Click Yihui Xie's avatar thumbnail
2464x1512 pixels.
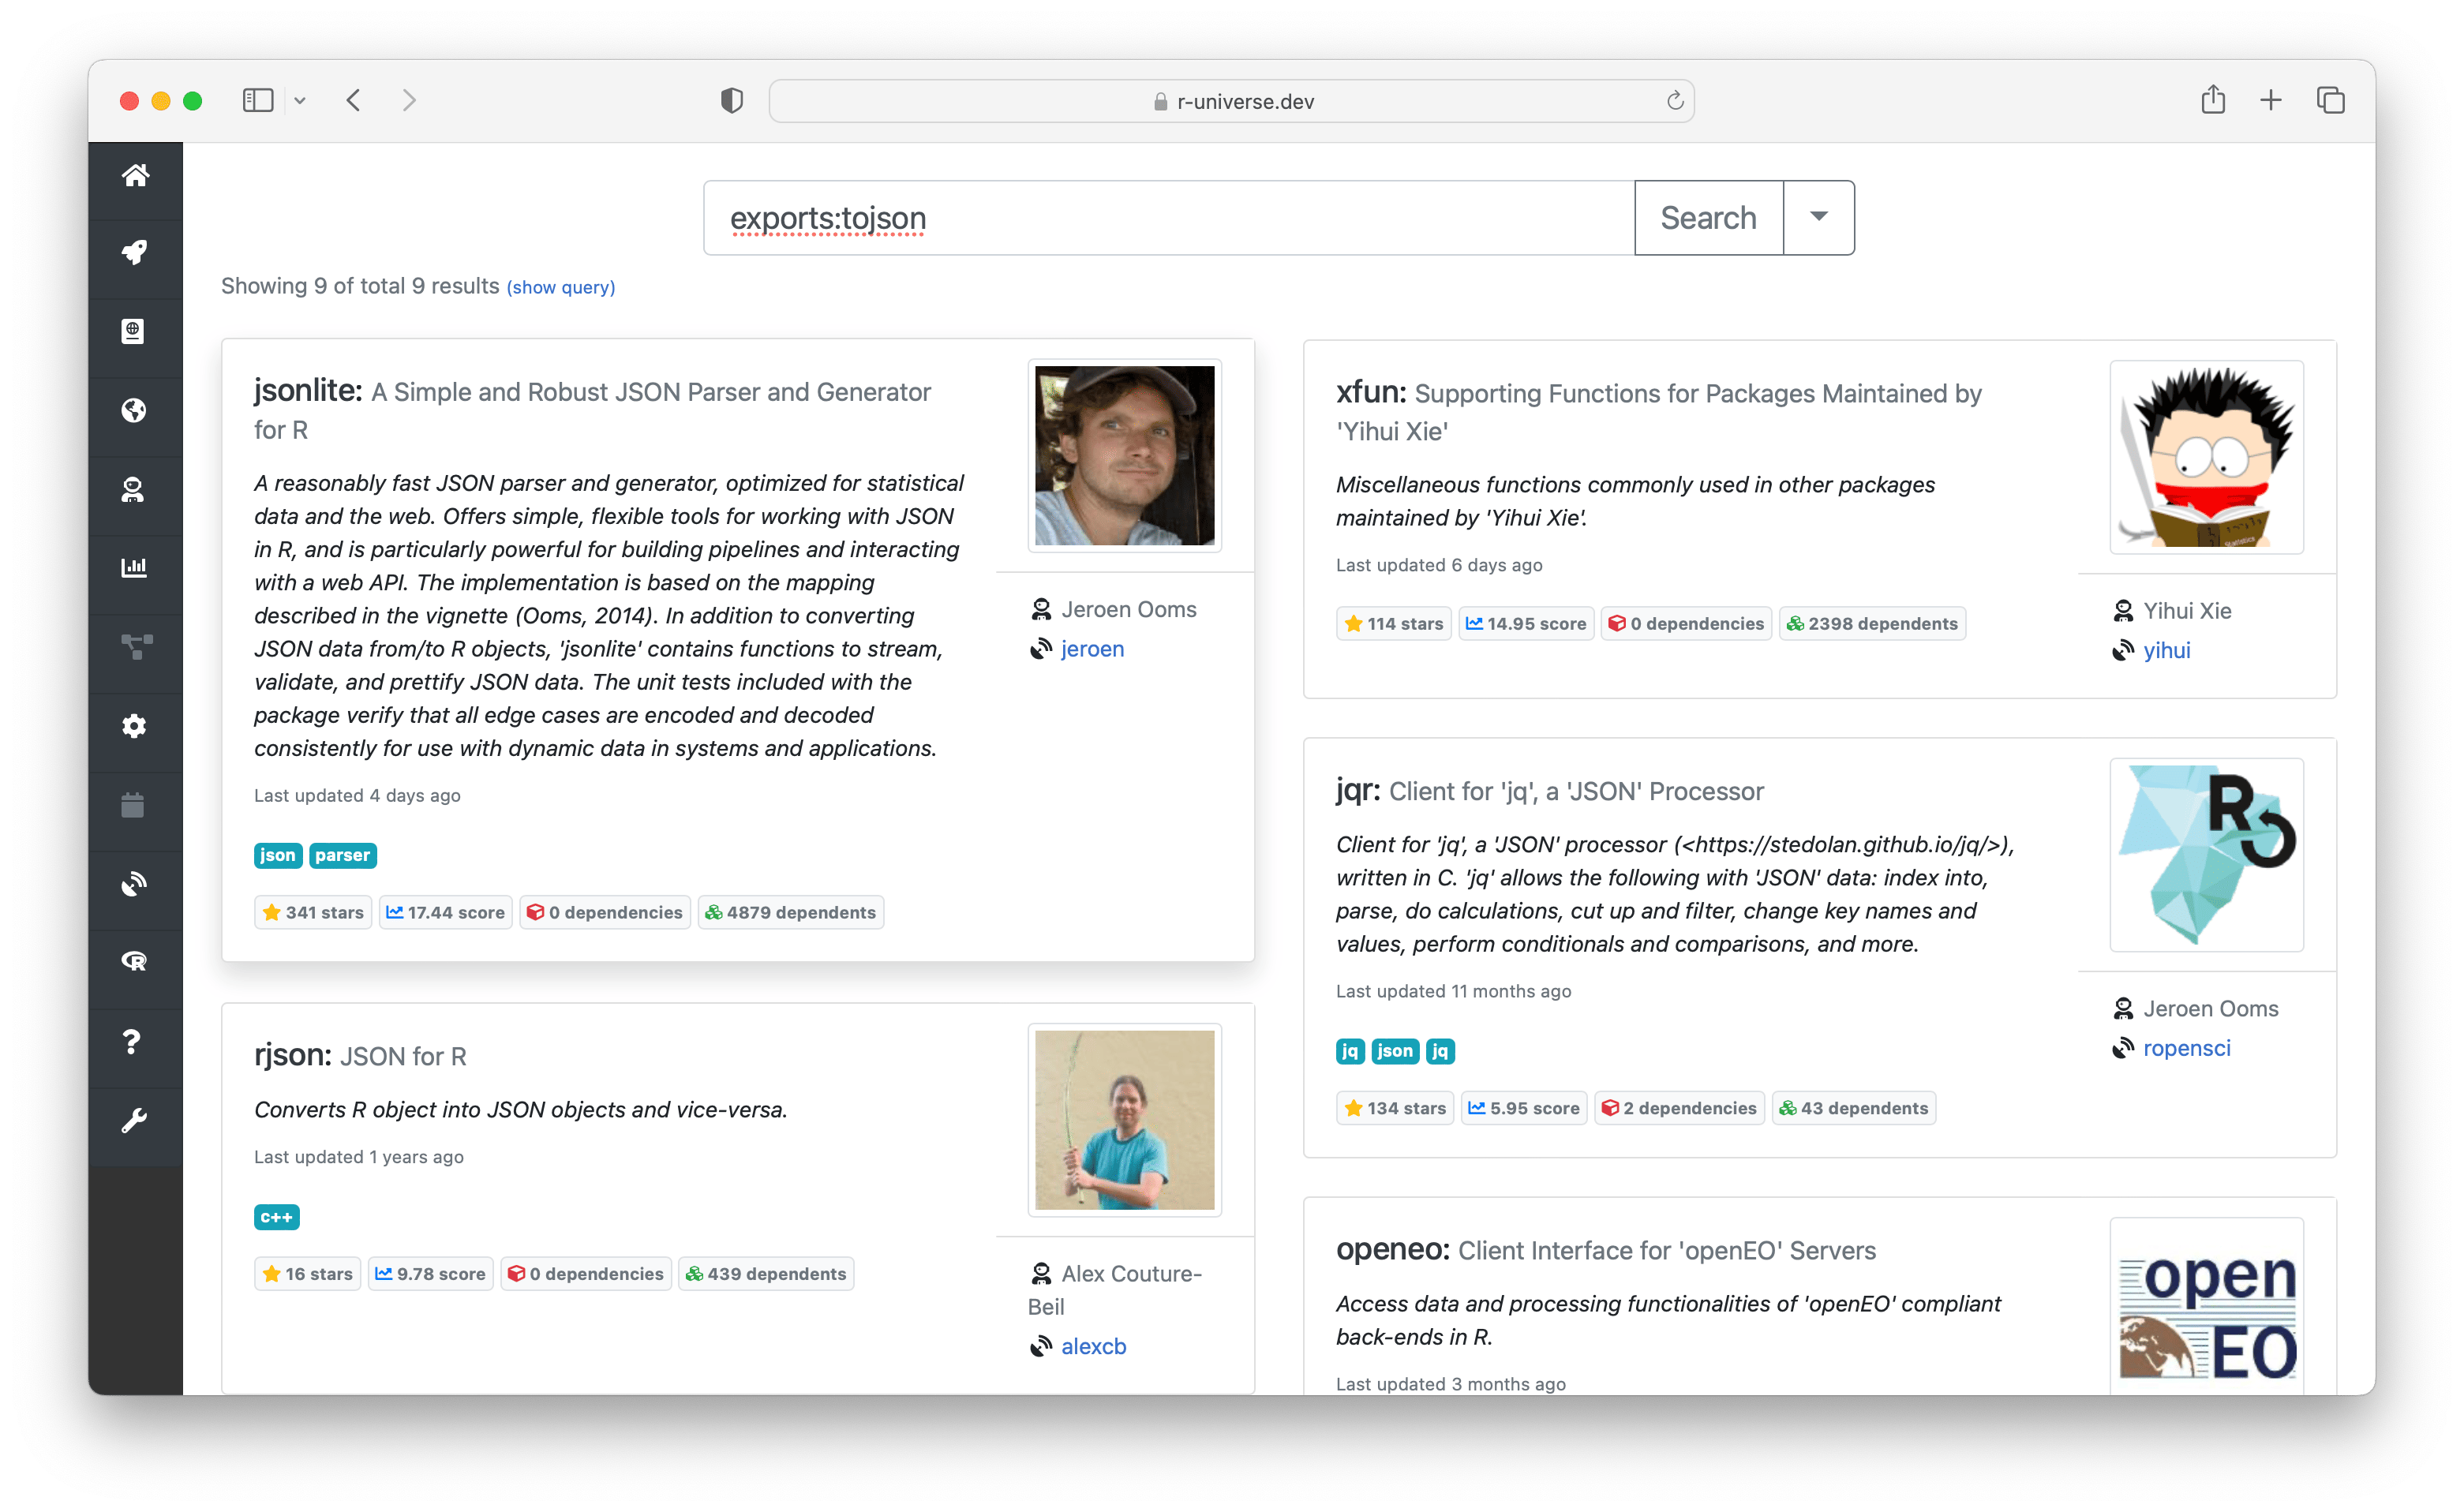tap(2206, 457)
